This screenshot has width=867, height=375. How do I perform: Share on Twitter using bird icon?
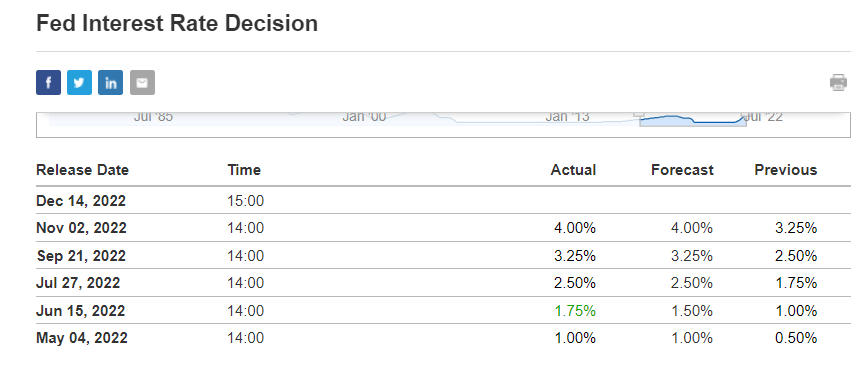click(79, 83)
